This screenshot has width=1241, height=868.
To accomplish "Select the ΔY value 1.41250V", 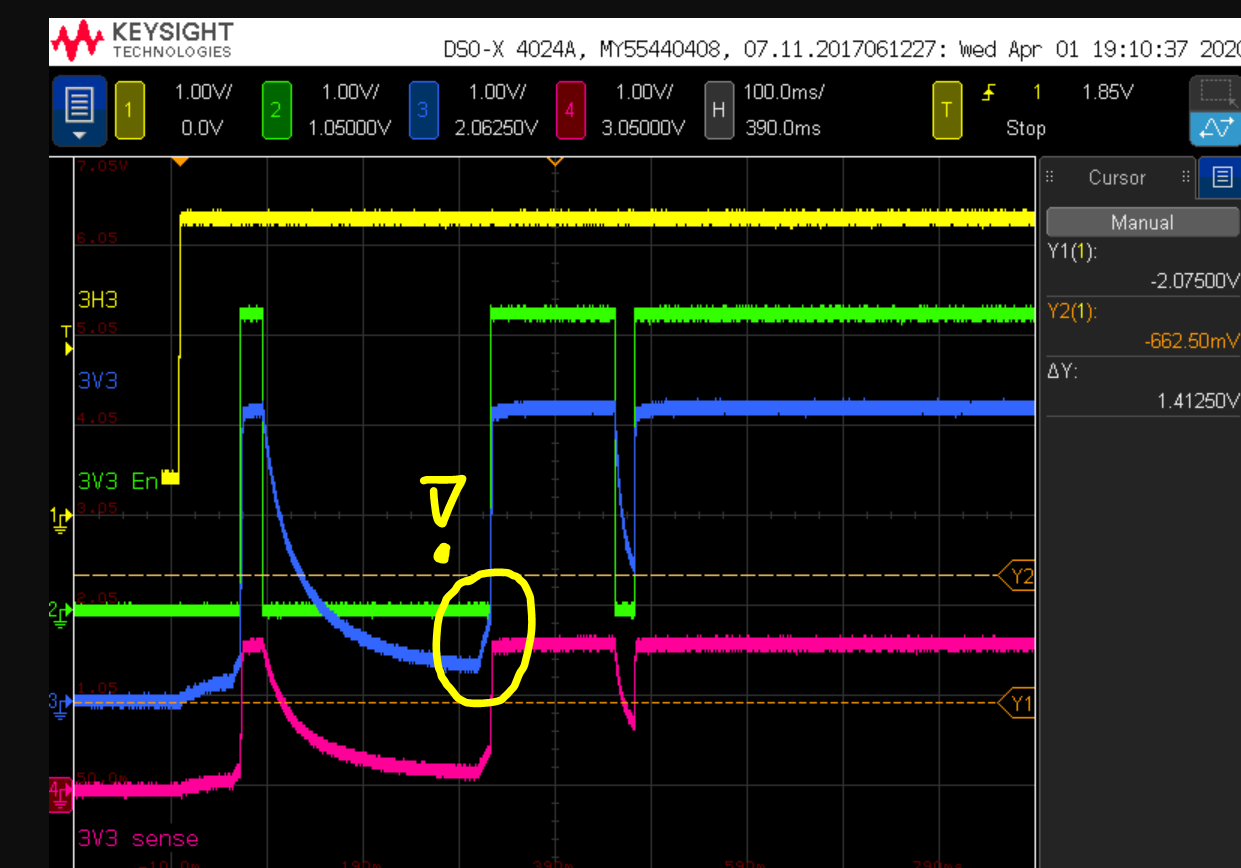I will (1199, 401).
